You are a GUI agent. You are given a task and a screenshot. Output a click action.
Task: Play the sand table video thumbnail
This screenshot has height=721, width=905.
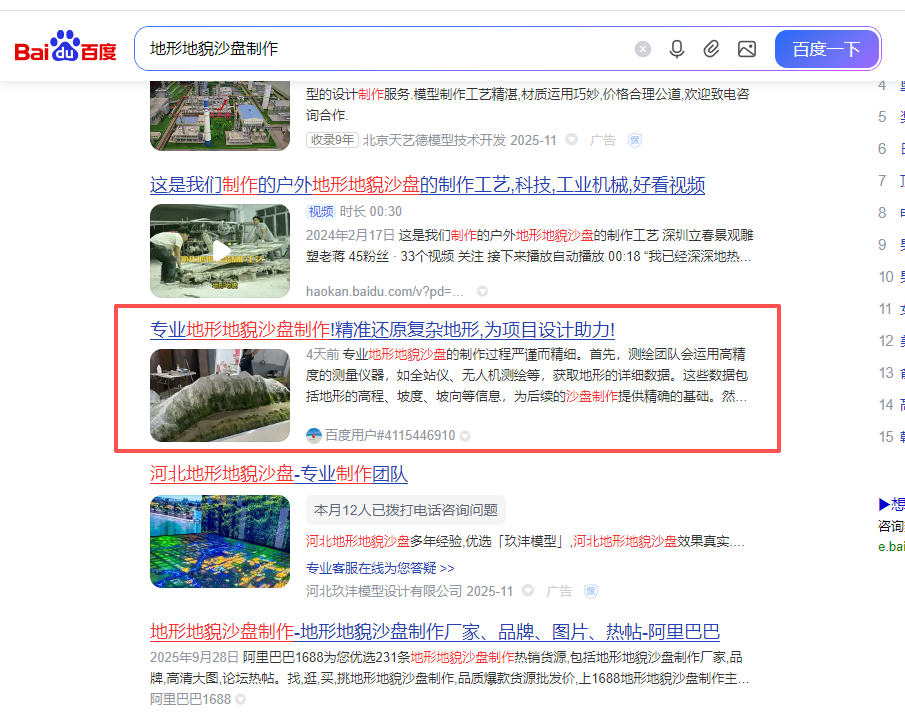pos(220,250)
